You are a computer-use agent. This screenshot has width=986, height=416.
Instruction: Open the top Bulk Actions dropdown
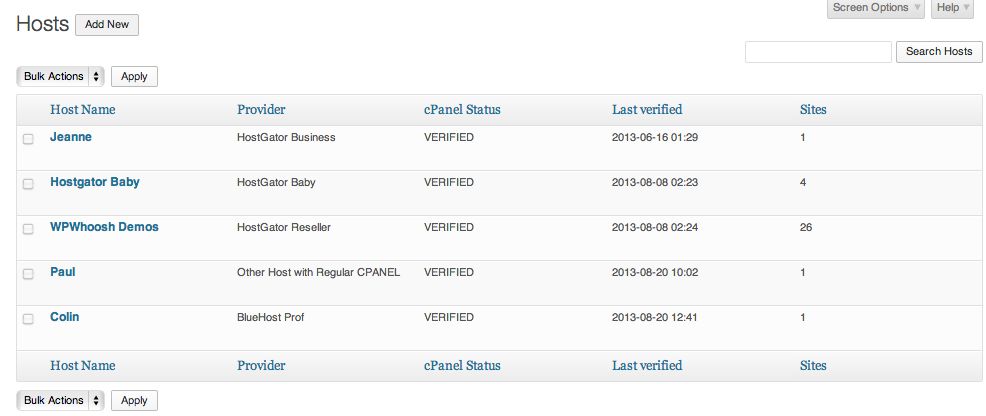pyautogui.click(x=60, y=77)
